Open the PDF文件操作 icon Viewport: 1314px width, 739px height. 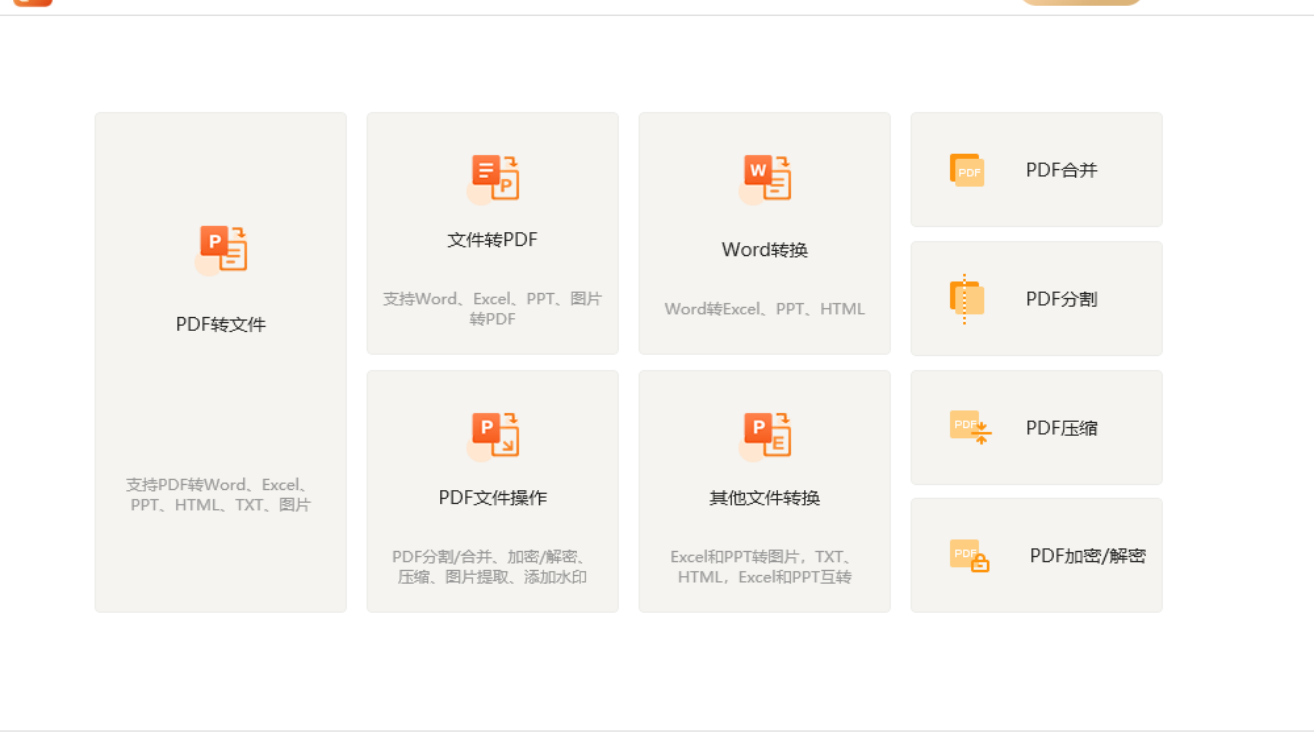pyautogui.click(x=492, y=435)
